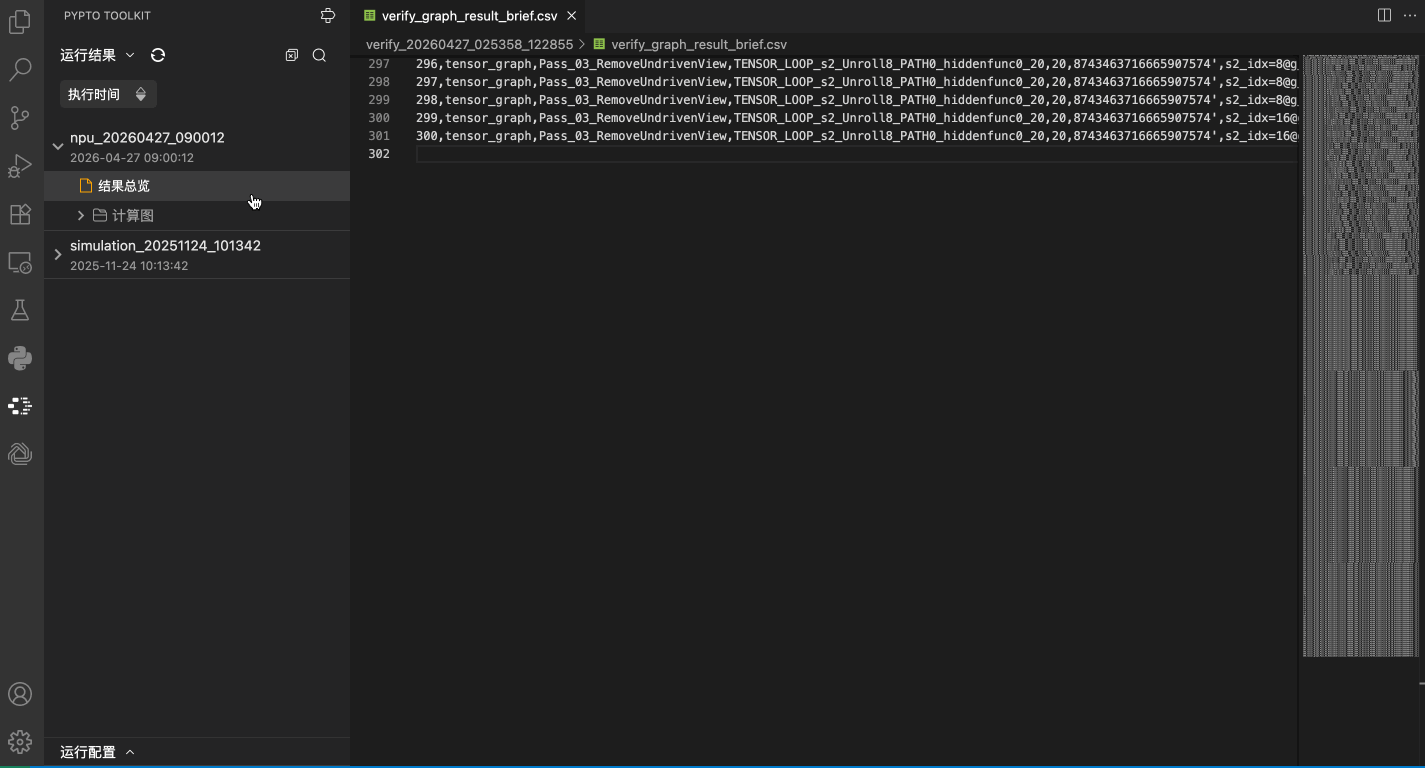Image resolution: width=1425 pixels, height=768 pixels.
Task: Click line number 300 in gutter
Action: (x=379, y=118)
